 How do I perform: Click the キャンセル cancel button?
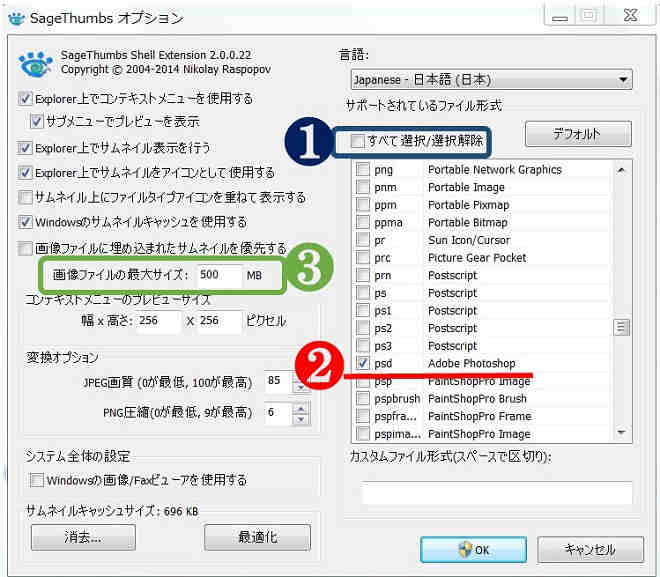pos(590,549)
